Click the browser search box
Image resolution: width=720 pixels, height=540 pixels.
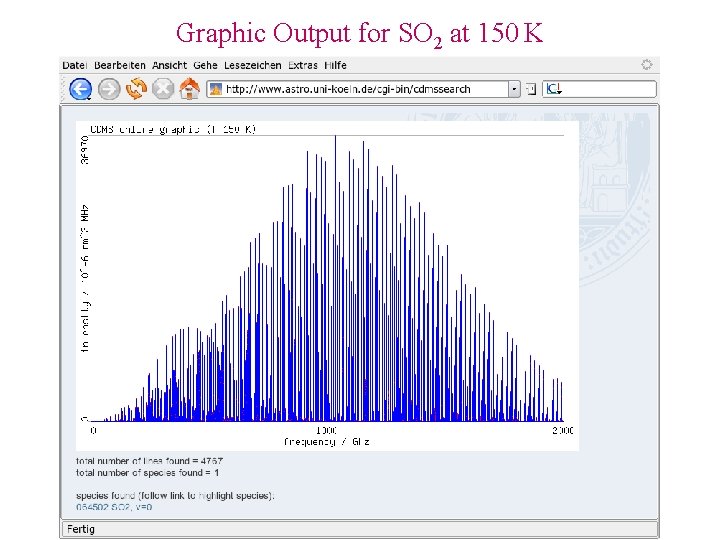tap(599, 89)
